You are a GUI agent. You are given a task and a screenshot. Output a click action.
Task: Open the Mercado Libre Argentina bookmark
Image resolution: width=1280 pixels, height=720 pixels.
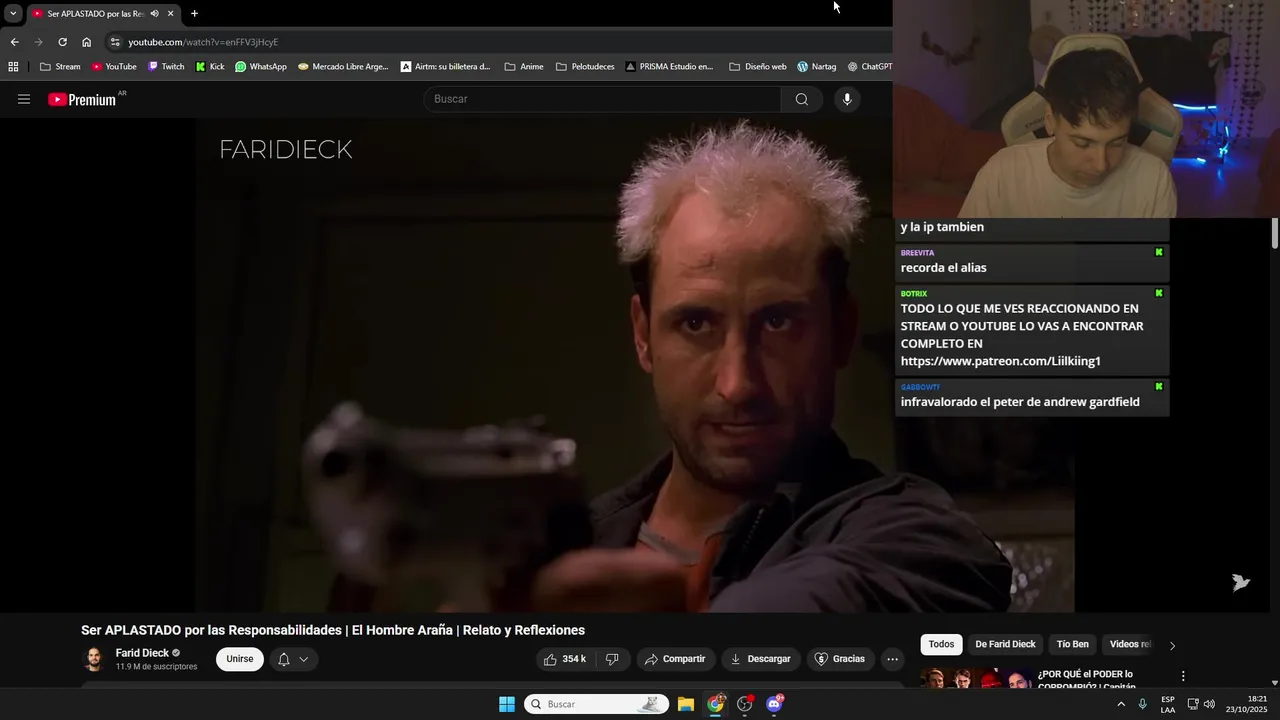point(343,67)
